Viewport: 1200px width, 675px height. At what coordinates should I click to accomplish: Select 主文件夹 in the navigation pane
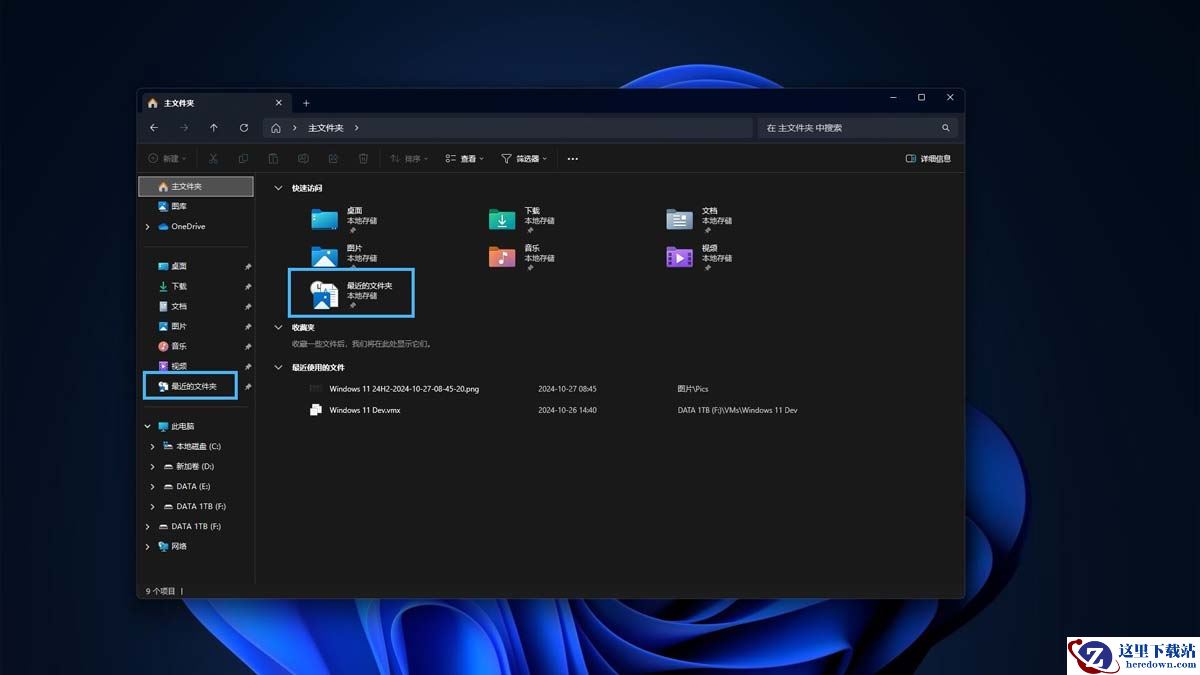click(195, 187)
